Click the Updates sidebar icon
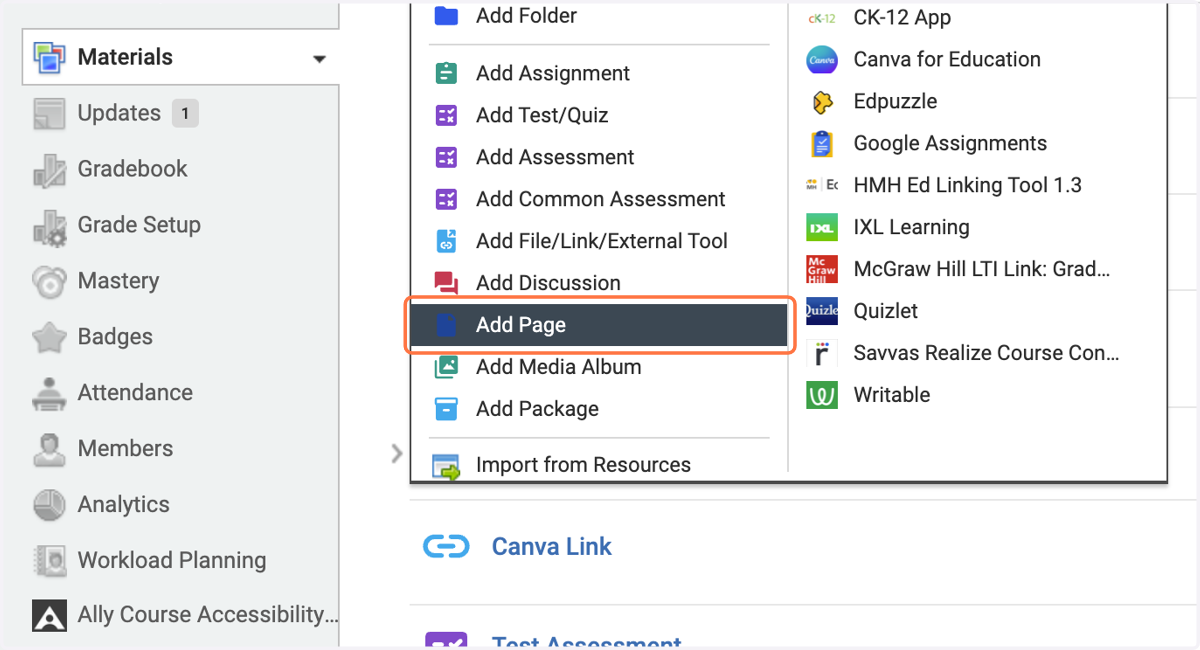1200x650 pixels. pos(49,113)
